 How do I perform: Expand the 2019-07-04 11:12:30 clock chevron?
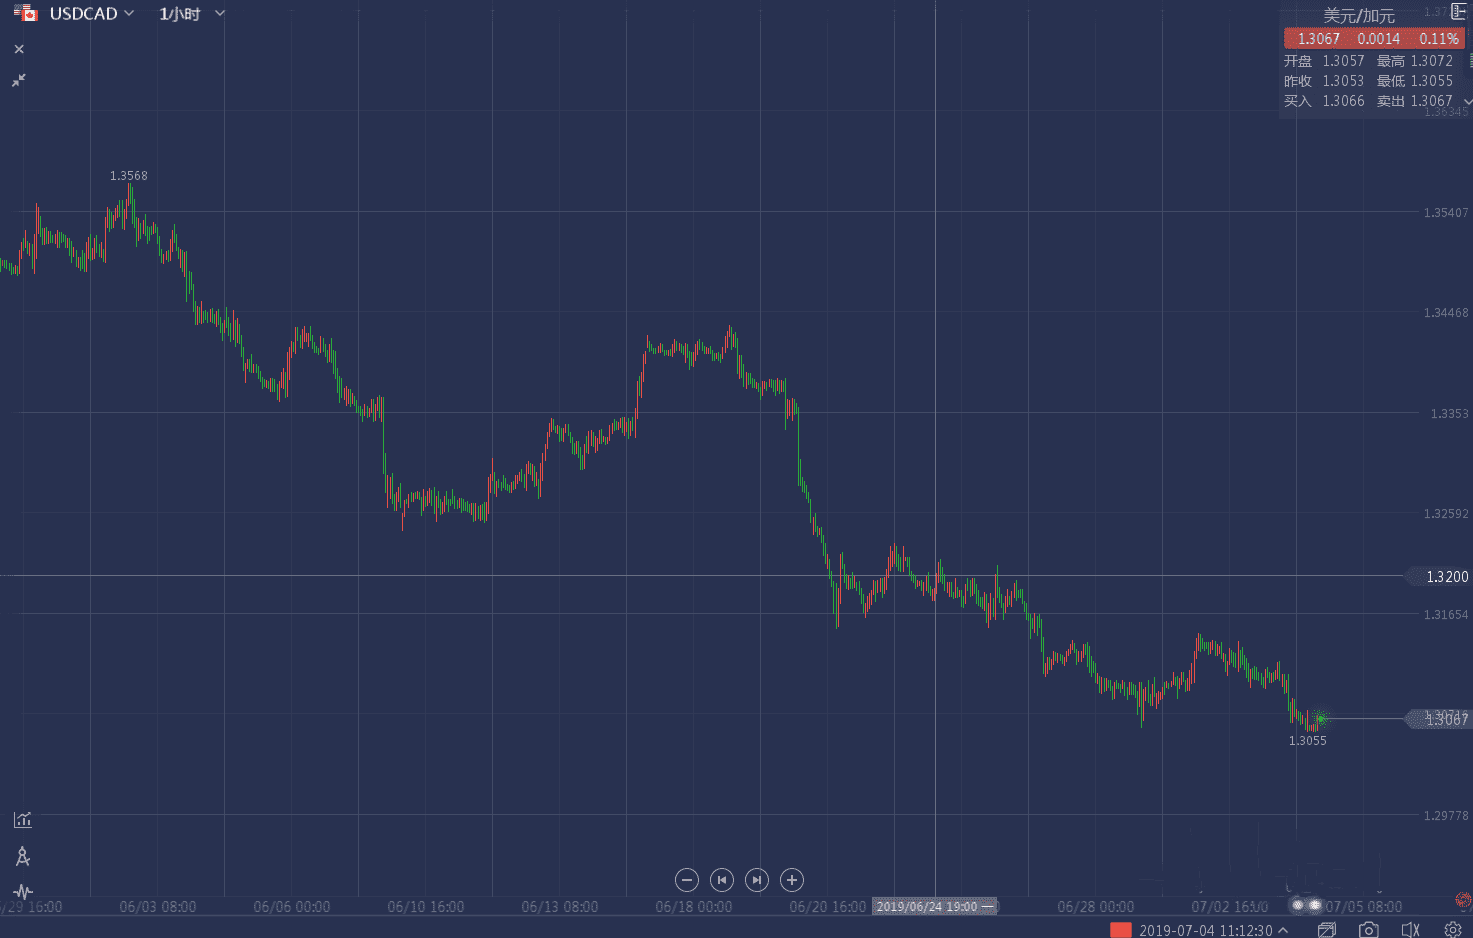pos(1283,930)
